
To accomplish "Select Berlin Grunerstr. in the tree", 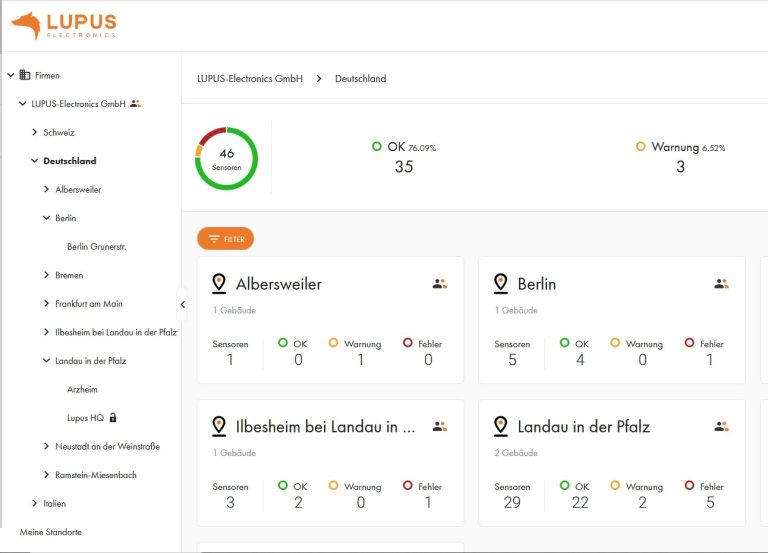I will 96,247.
